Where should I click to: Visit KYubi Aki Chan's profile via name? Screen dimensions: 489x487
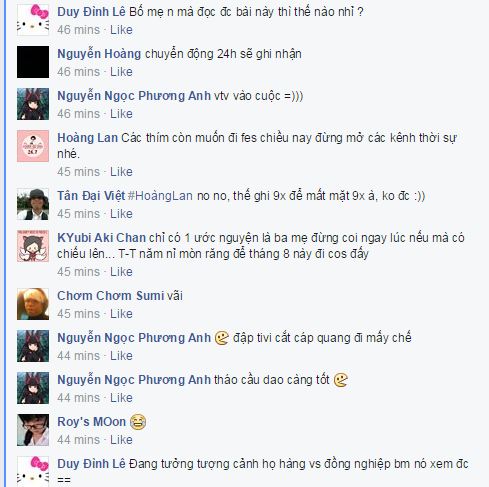pyautogui.click(x=101, y=238)
